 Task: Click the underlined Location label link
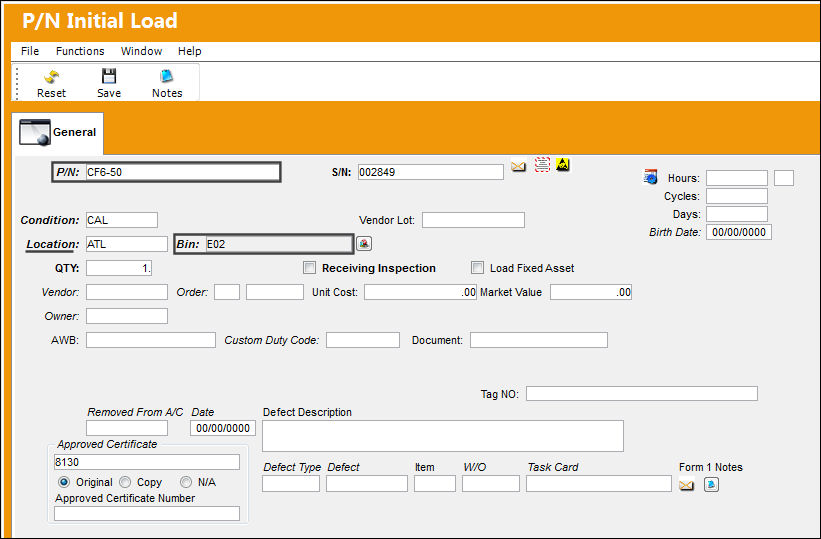tap(52, 244)
